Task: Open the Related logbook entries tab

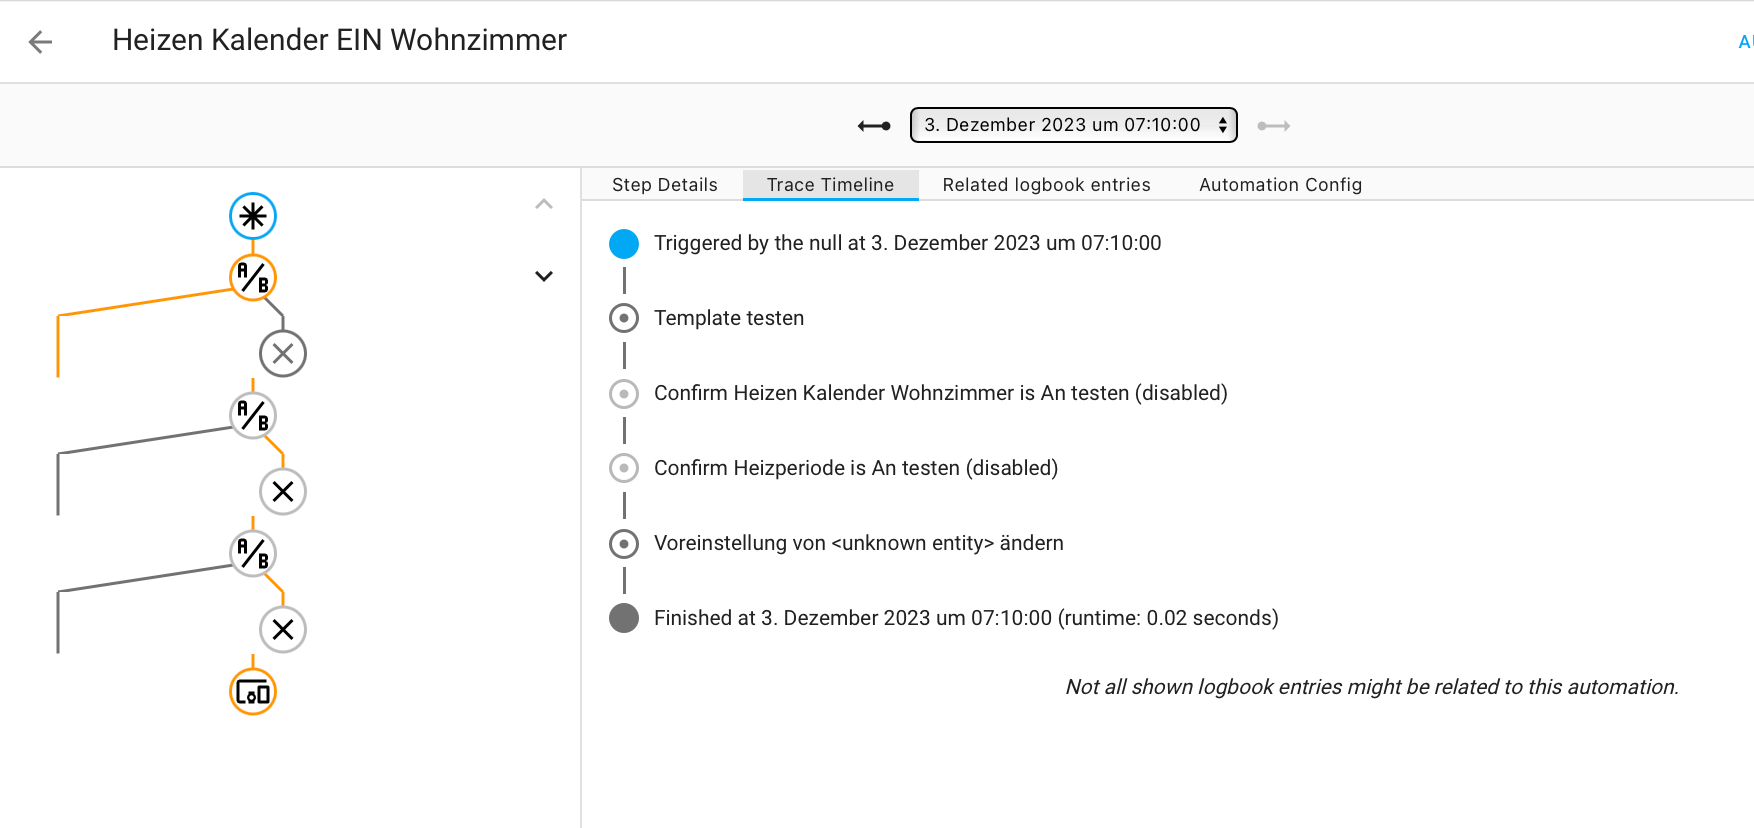Action: (x=1046, y=185)
